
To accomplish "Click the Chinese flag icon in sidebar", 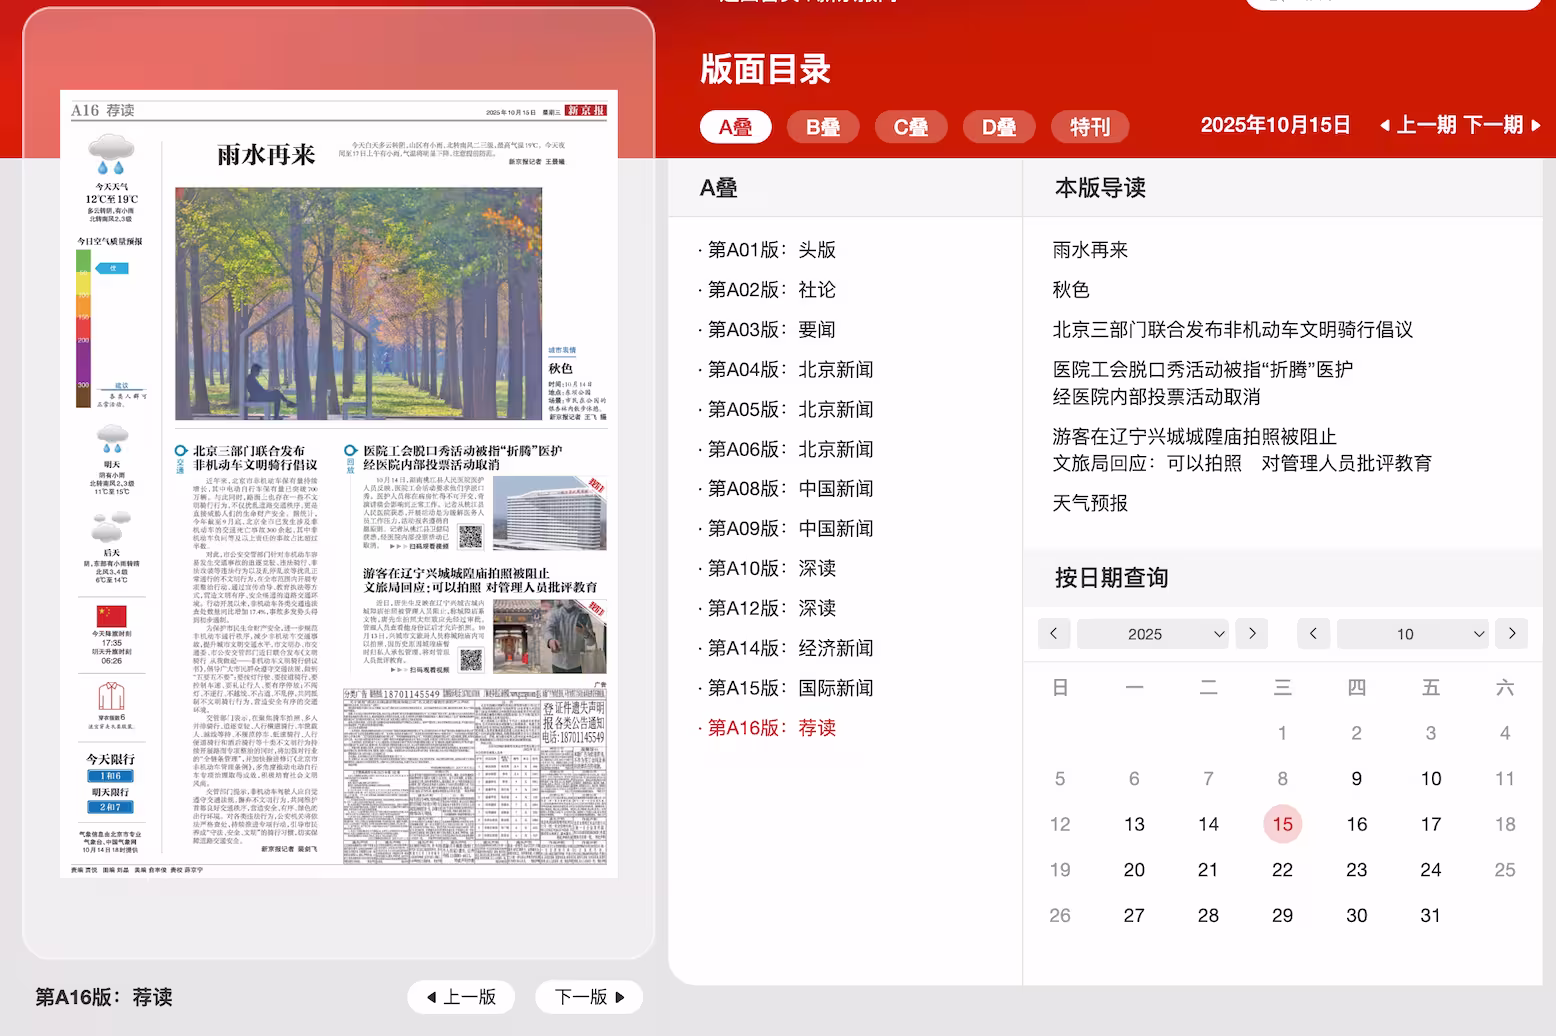I will tap(111, 615).
